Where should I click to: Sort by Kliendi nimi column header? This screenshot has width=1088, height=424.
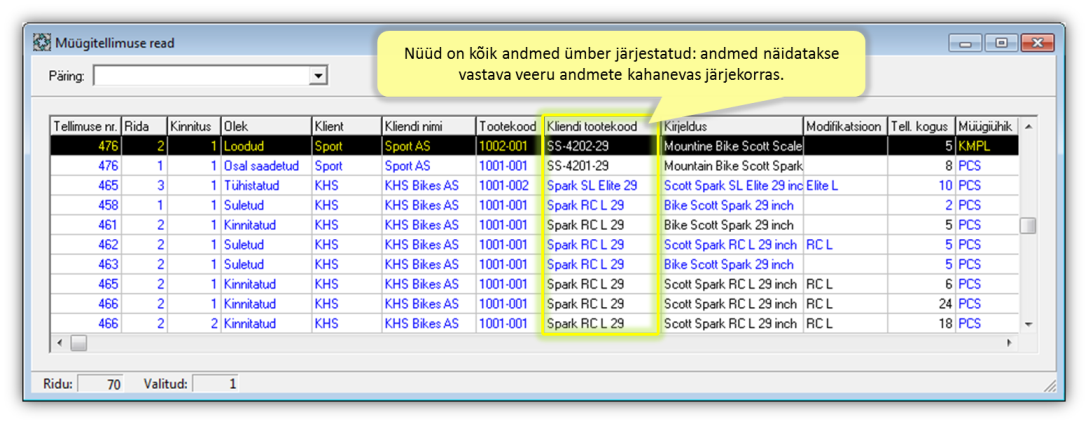point(428,126)
